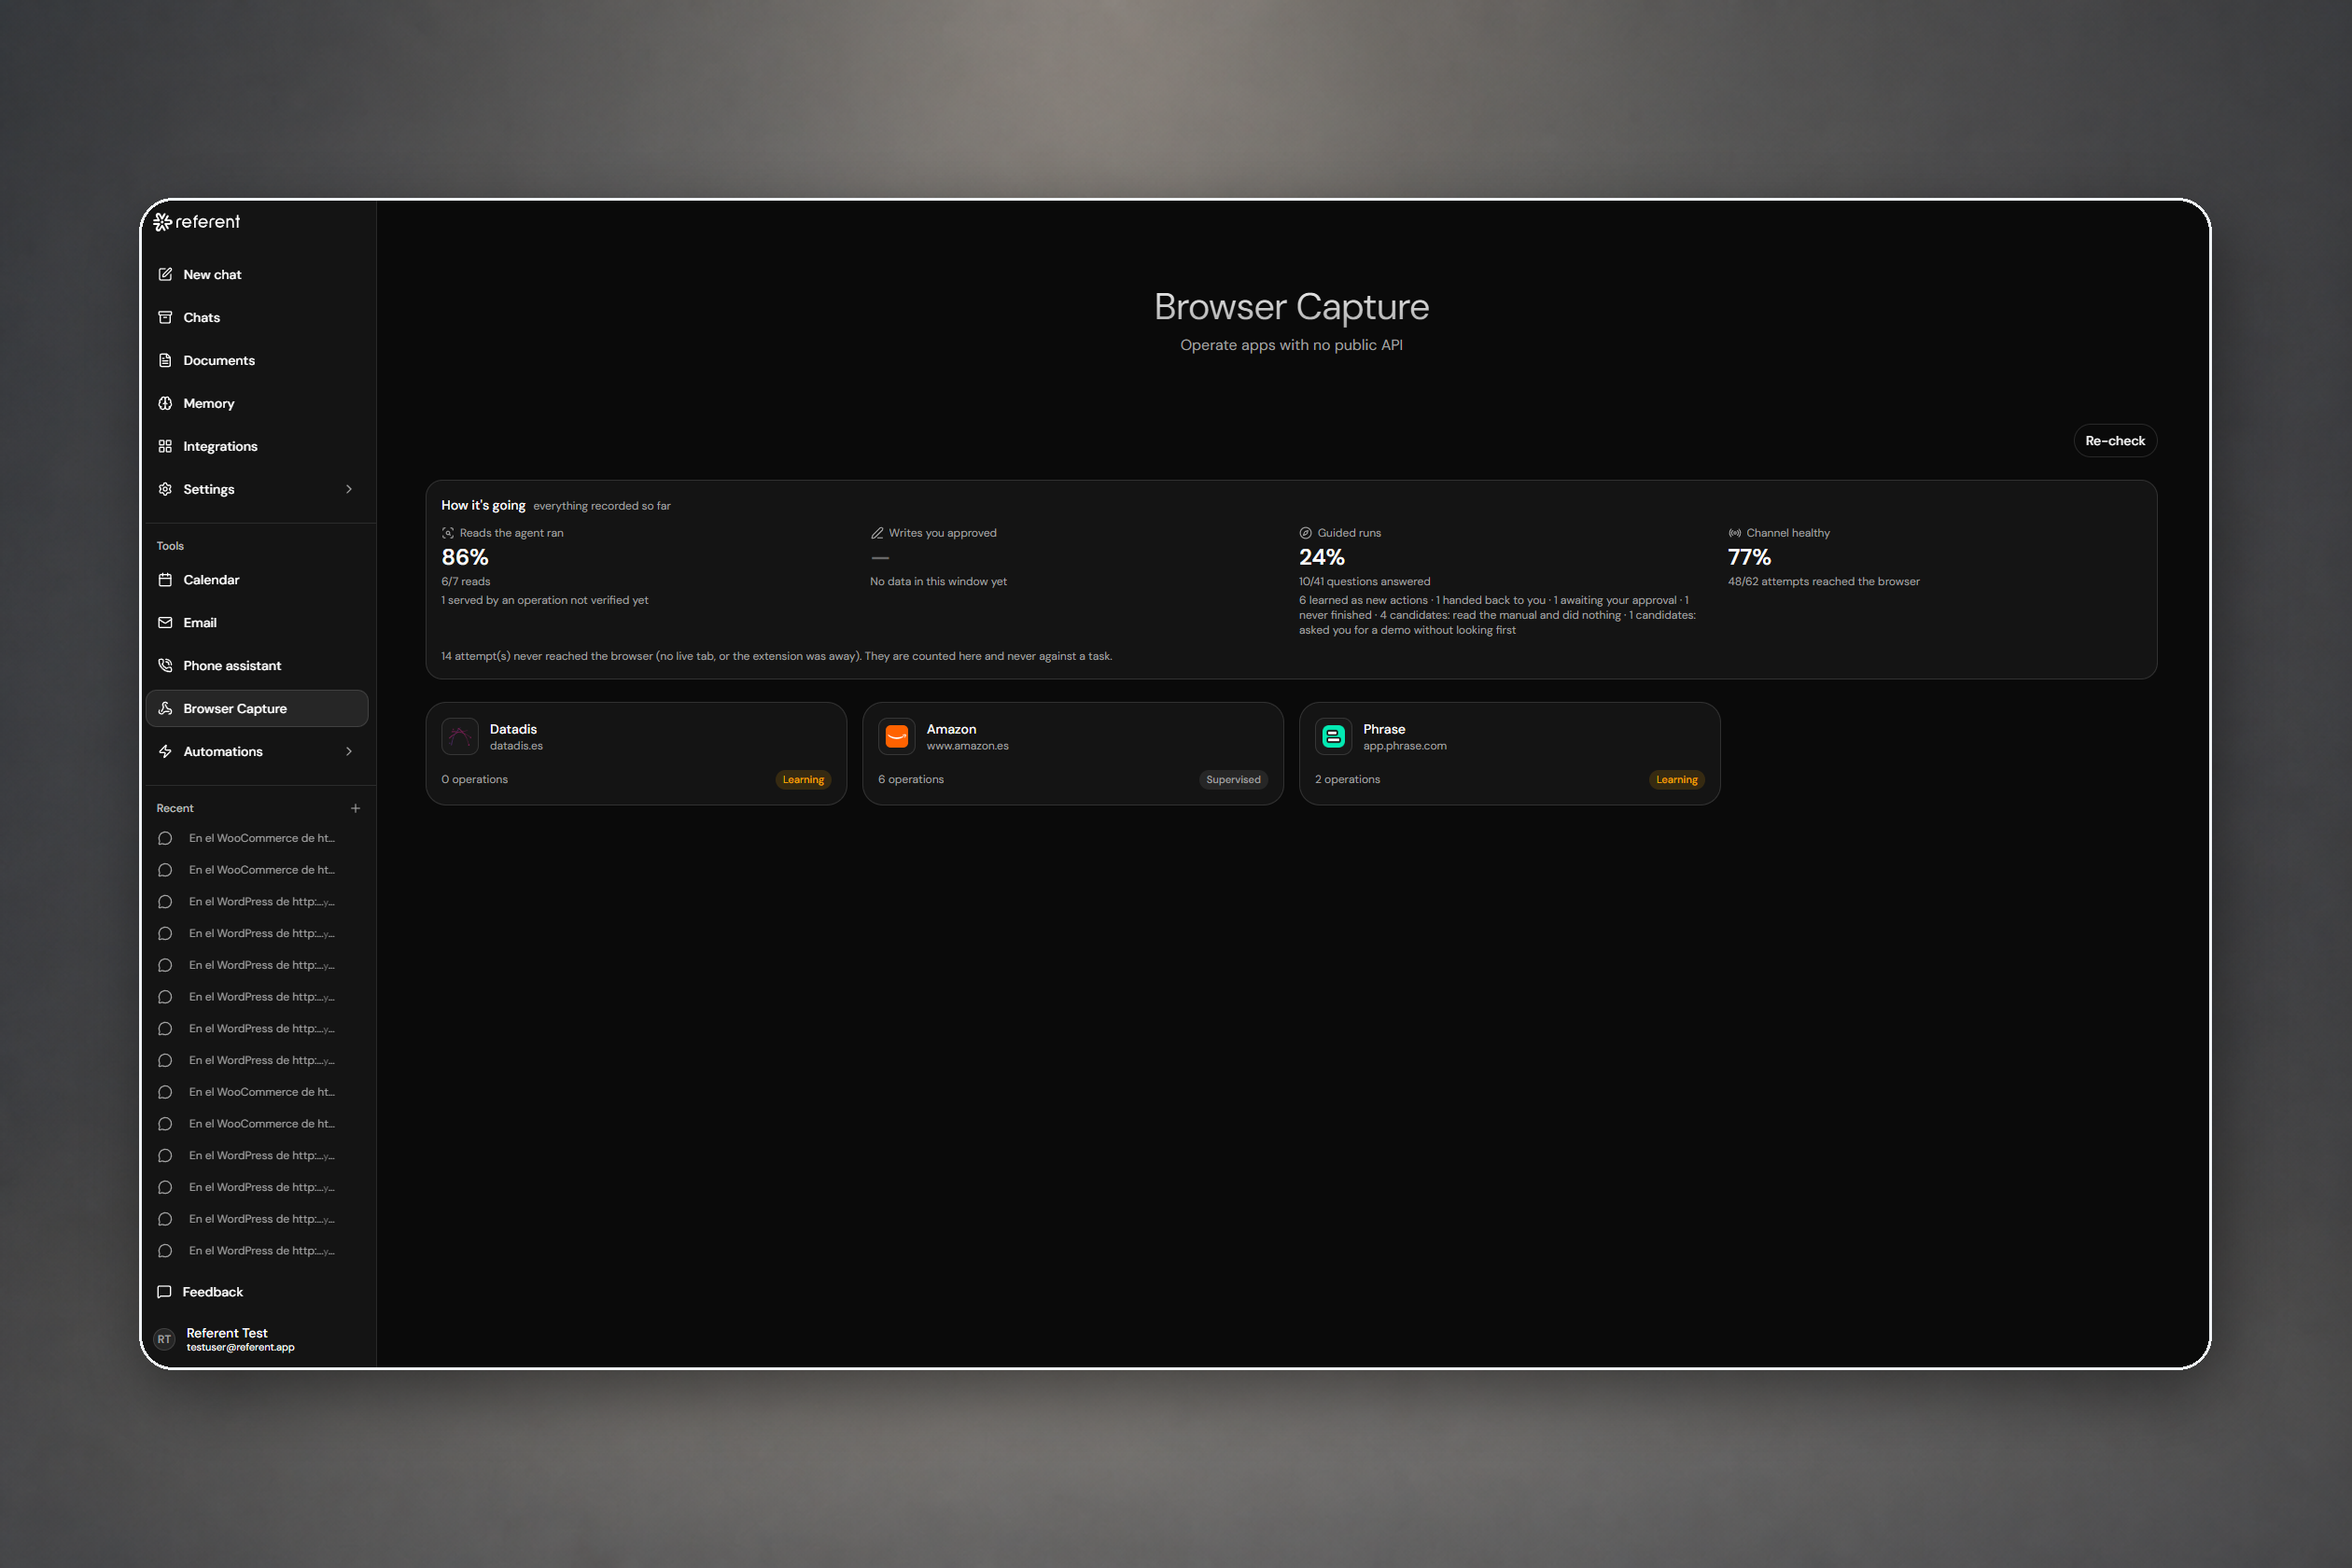Click the Learning badge on Phrase card
The height and width of the screenshot is (1568, 2352).
[1676, 780]
